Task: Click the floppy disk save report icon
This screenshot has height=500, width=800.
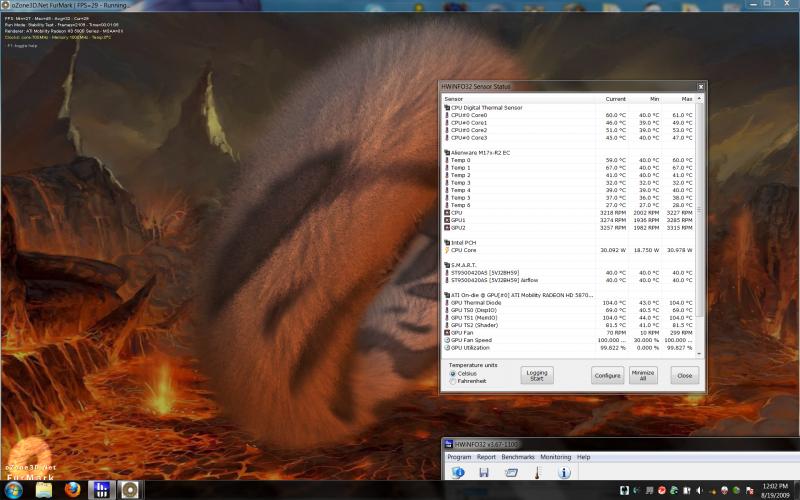Action: click(x=484, y=472)
